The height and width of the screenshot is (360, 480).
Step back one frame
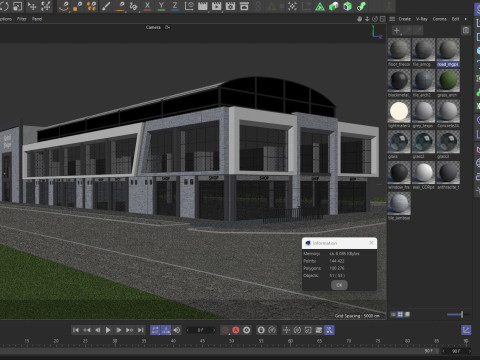[97, 330]
